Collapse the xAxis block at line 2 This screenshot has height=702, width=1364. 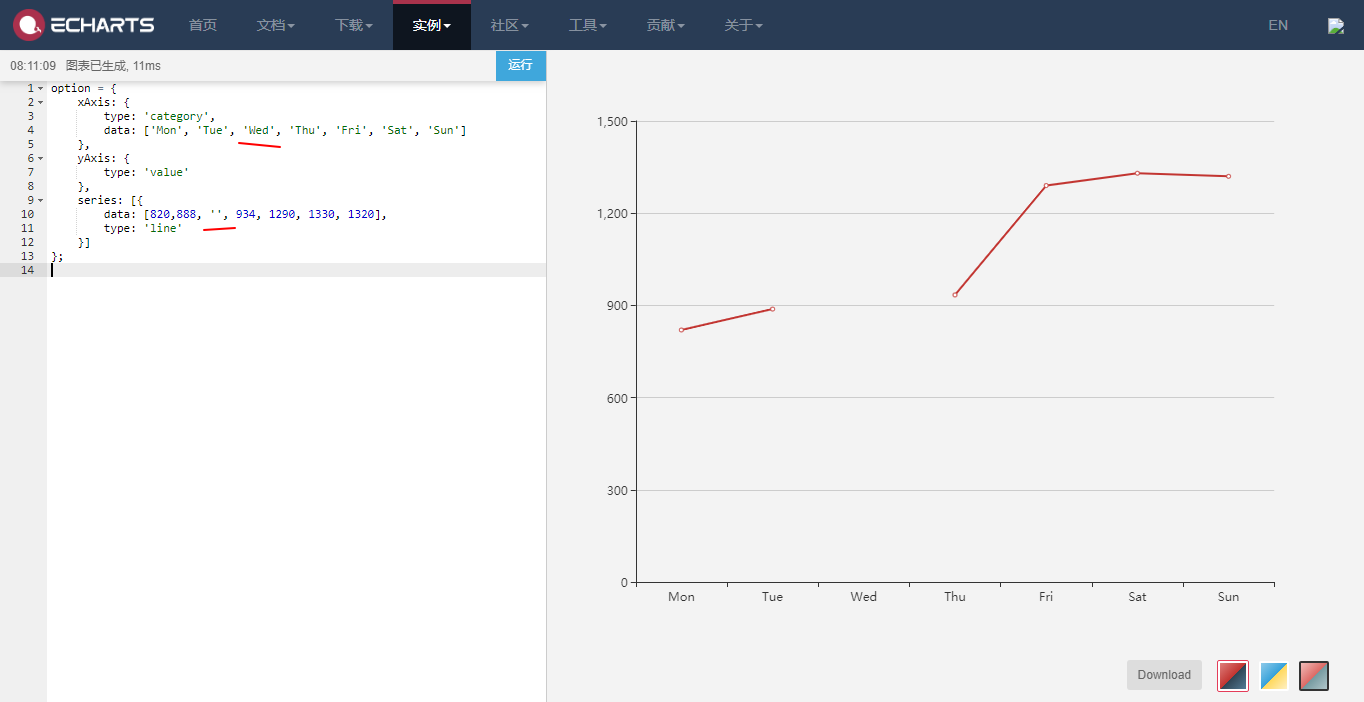point(40,102)
